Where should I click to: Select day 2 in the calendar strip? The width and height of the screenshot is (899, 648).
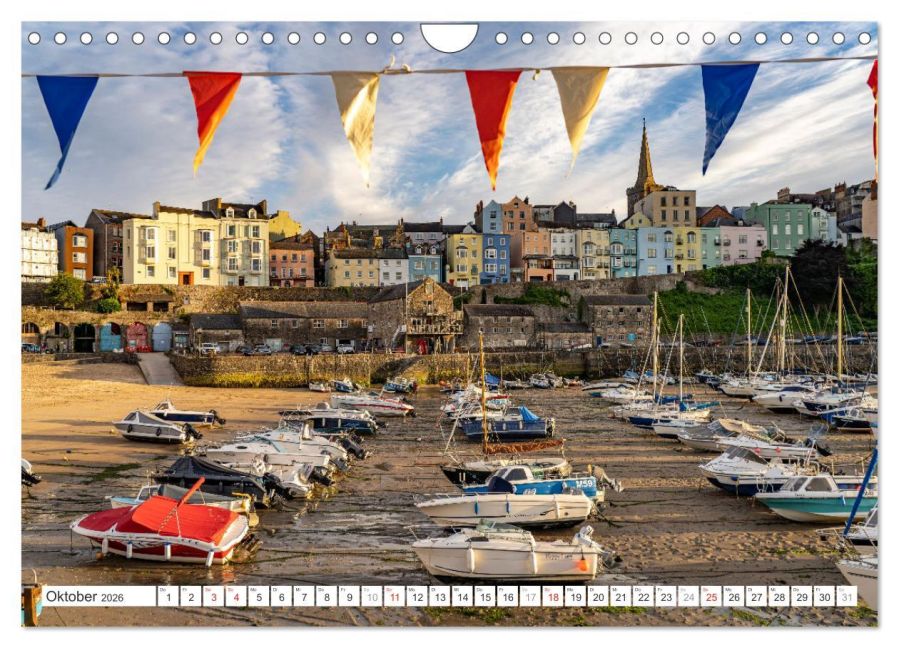pyautogui.click(x=190, y=596)
